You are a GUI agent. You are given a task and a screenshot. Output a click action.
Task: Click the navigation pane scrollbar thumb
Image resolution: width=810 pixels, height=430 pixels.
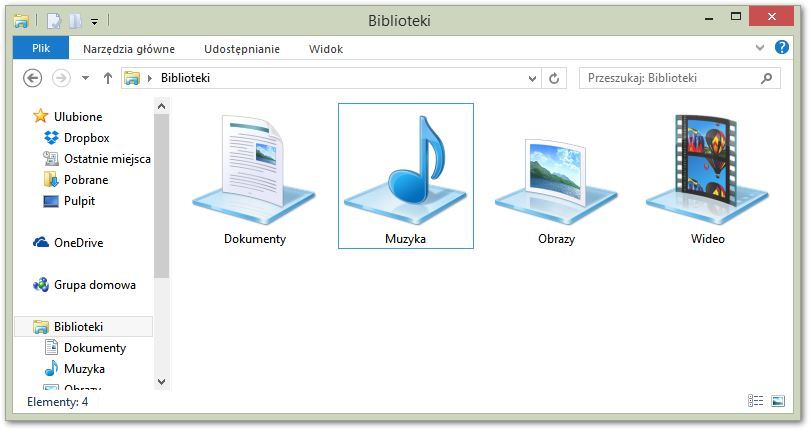(162, 196)
